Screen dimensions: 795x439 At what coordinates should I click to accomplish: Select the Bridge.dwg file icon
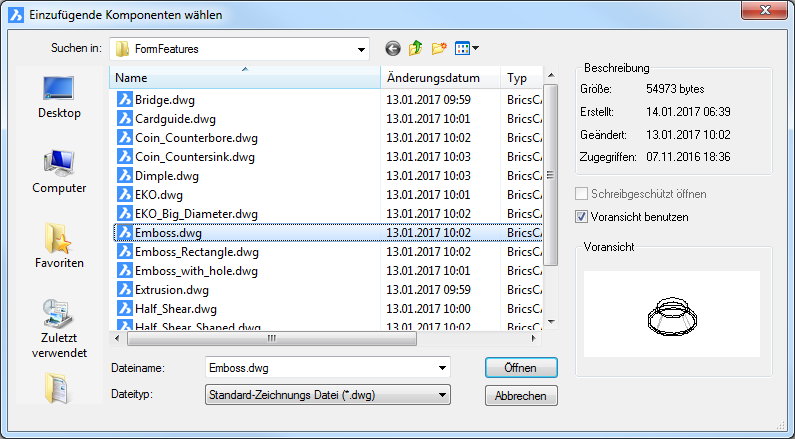[x=124, y=99]
